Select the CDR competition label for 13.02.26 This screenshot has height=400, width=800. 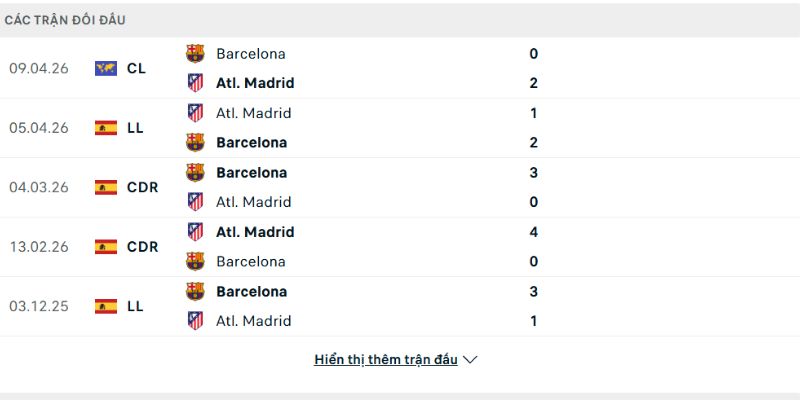click(x=142, y=246)
